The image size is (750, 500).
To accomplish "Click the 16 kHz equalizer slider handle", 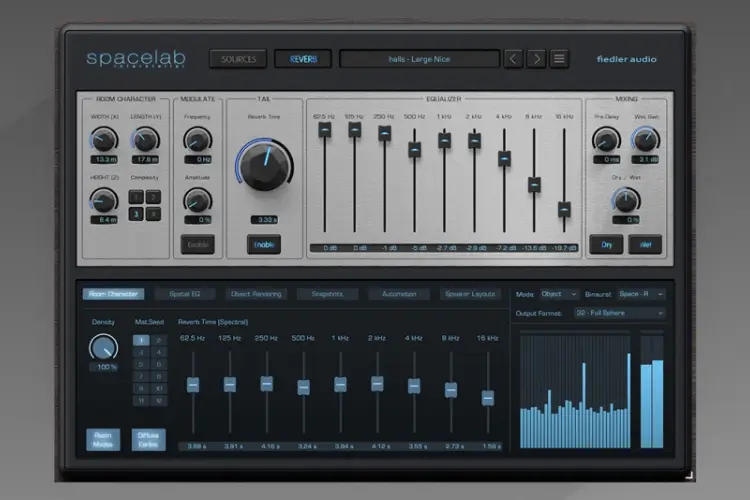I will coord(564,209).
